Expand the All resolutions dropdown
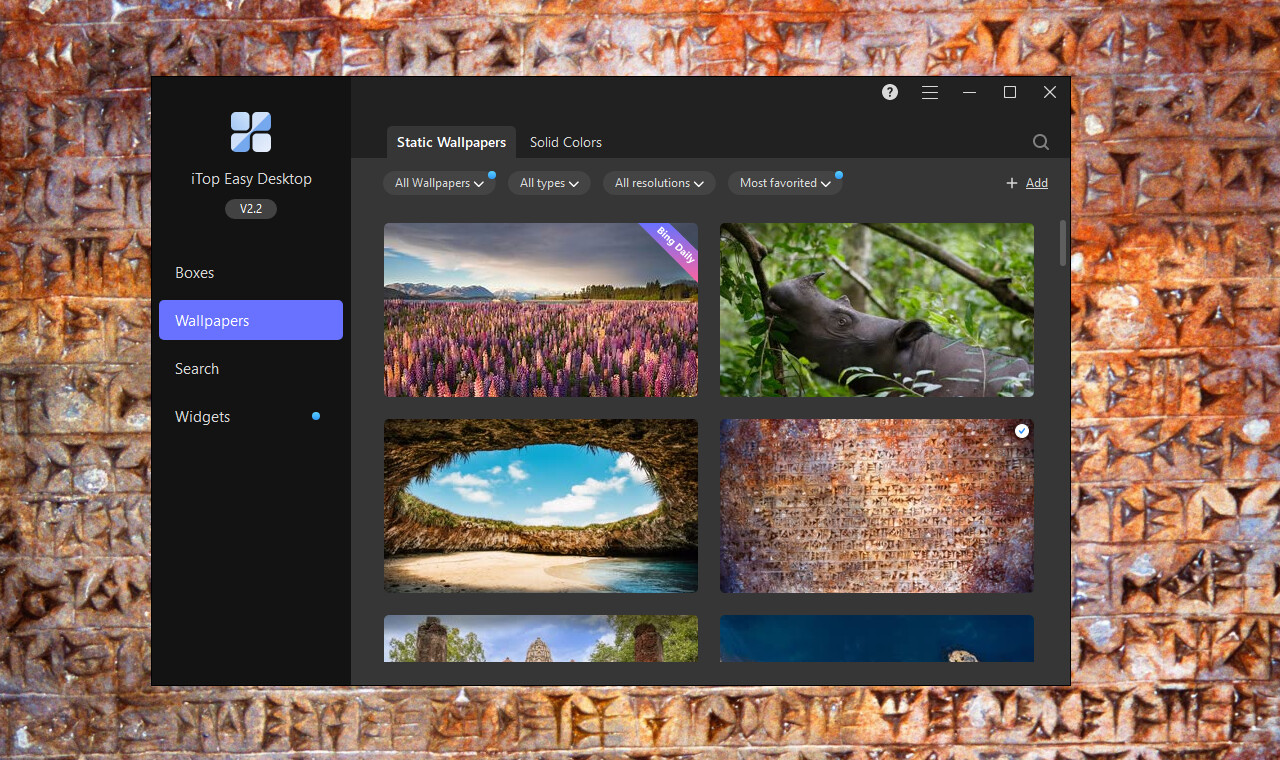 click(x=658, y=183)
